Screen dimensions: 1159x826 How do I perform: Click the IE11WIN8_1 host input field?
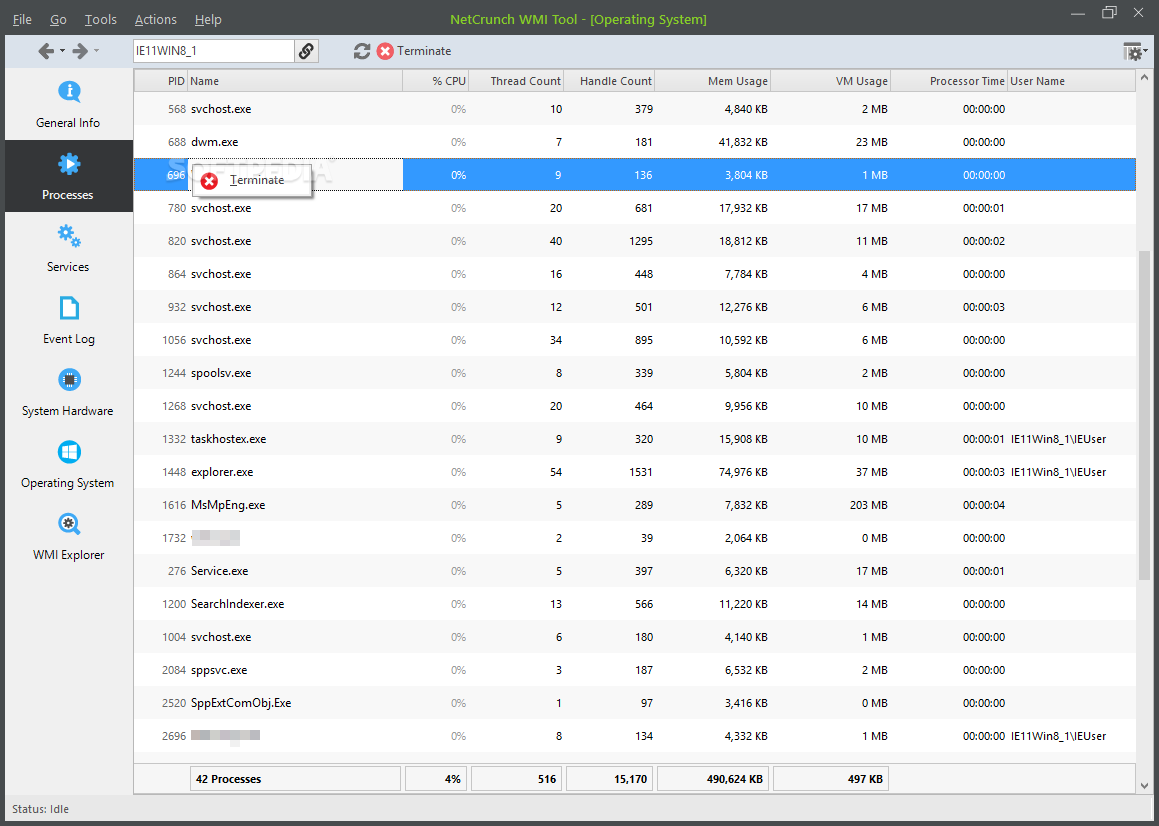[214, 51]
